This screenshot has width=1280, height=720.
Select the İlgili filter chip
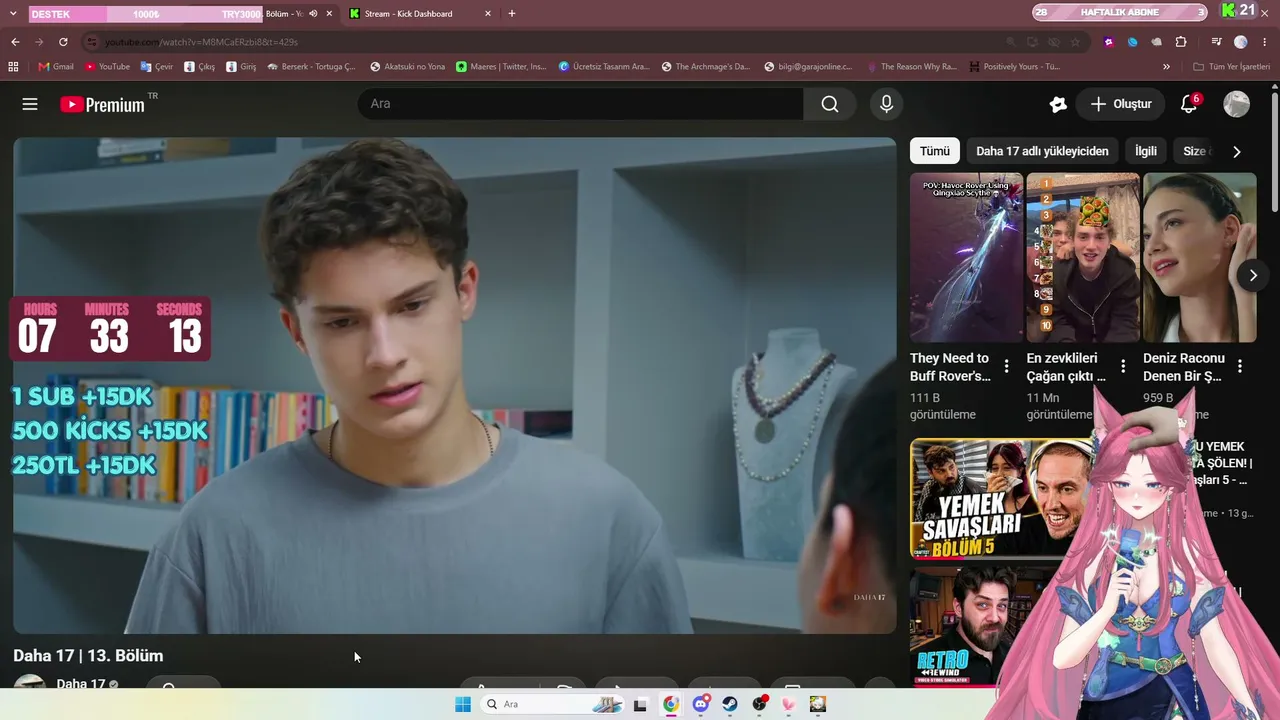click(x=1146, y=151)
